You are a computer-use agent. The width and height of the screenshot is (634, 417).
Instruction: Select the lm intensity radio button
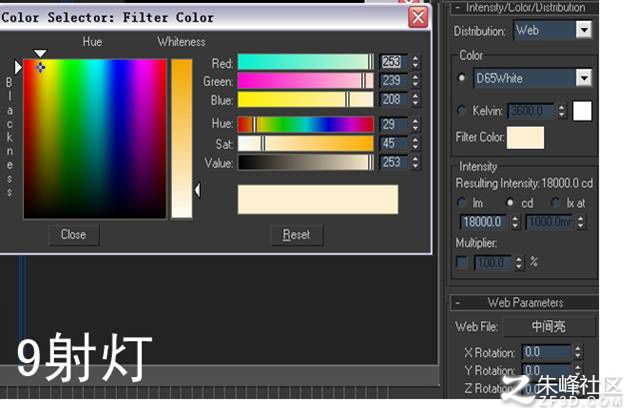click(x=461, y=203)
